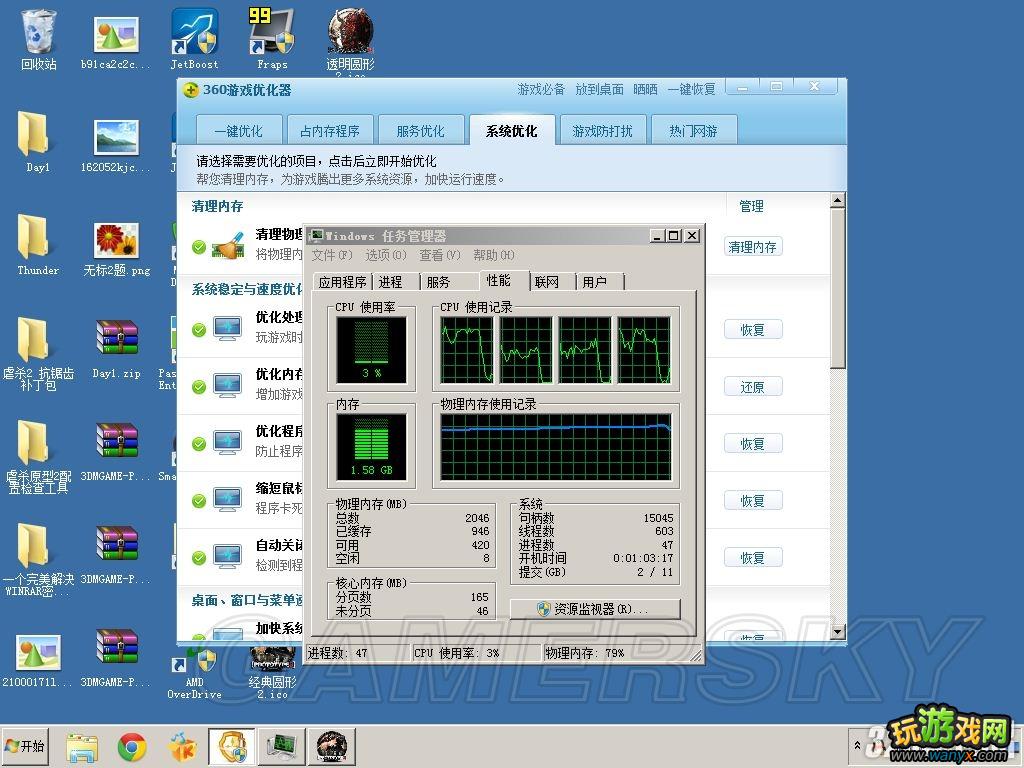This screenshot has height=768, width=1024.
Task: Click the monitor icon in 缩短鼠标 row
Action: tap(228, 500)
